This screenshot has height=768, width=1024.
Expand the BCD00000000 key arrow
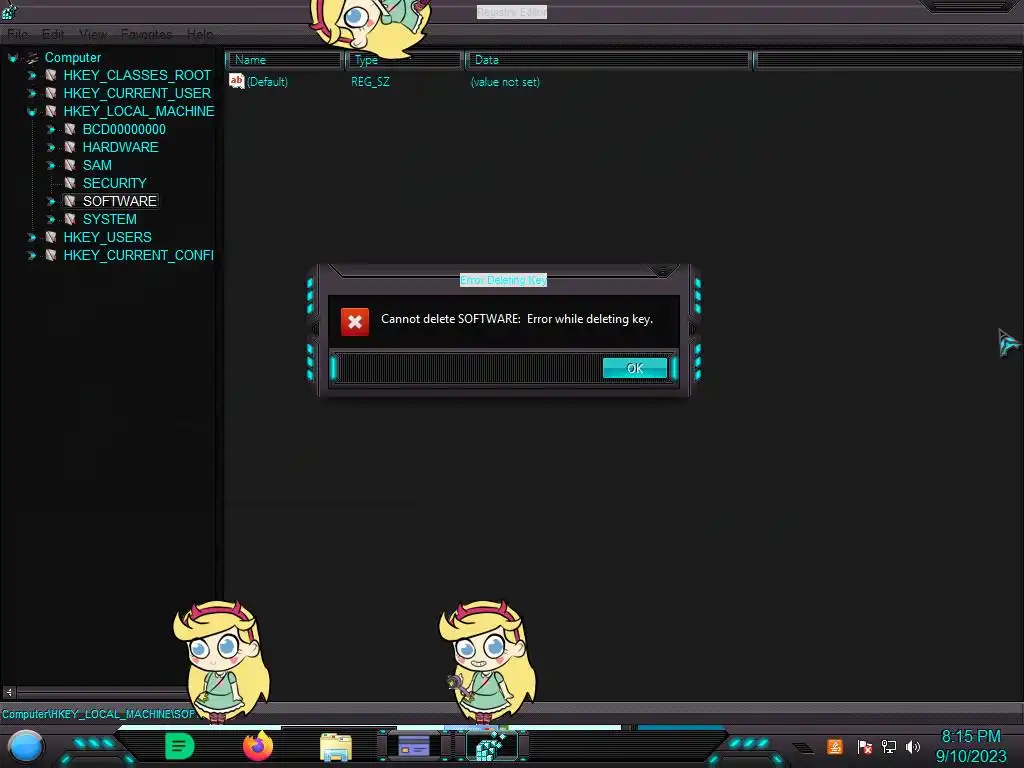(x=51, y=129)
